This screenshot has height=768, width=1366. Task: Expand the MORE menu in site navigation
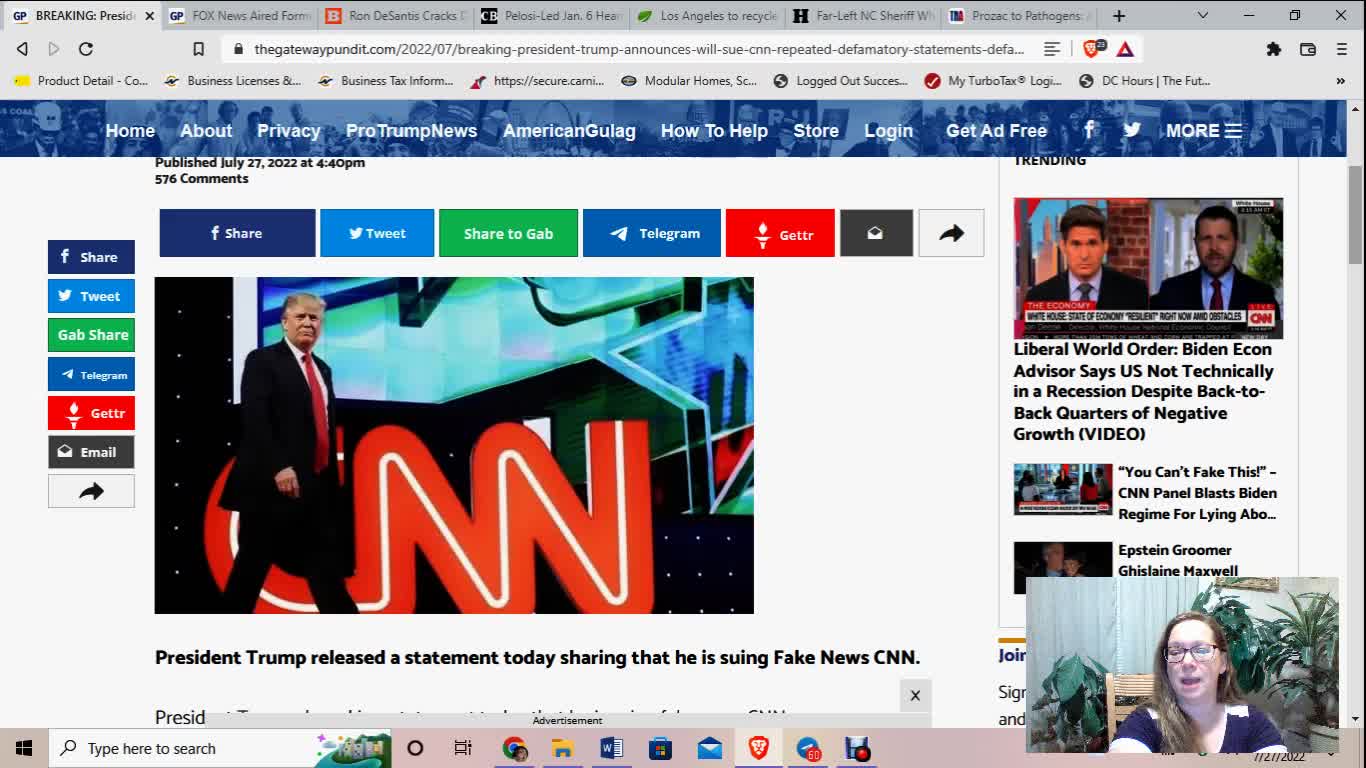click(1203, 130)
